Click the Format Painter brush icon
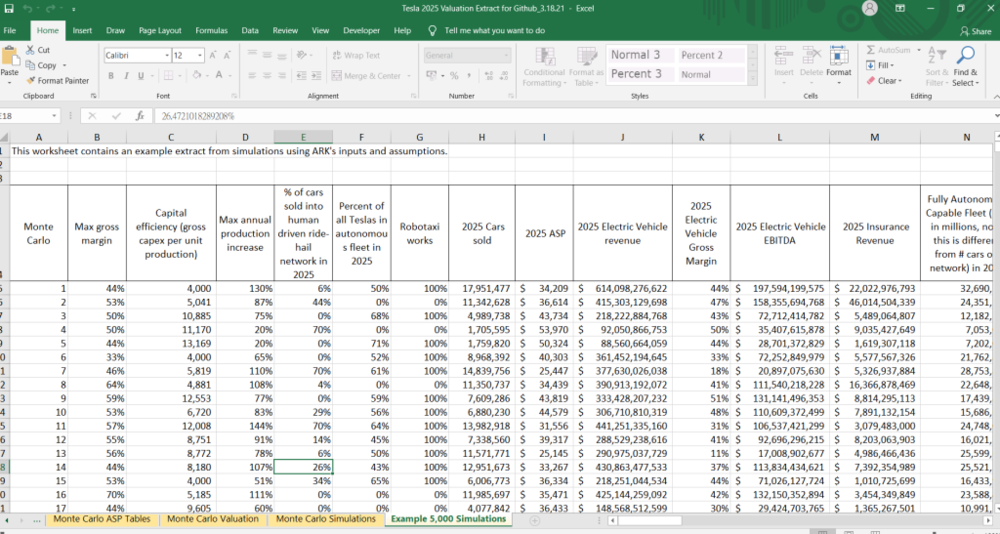1000x534 pixels. [30, 80]
